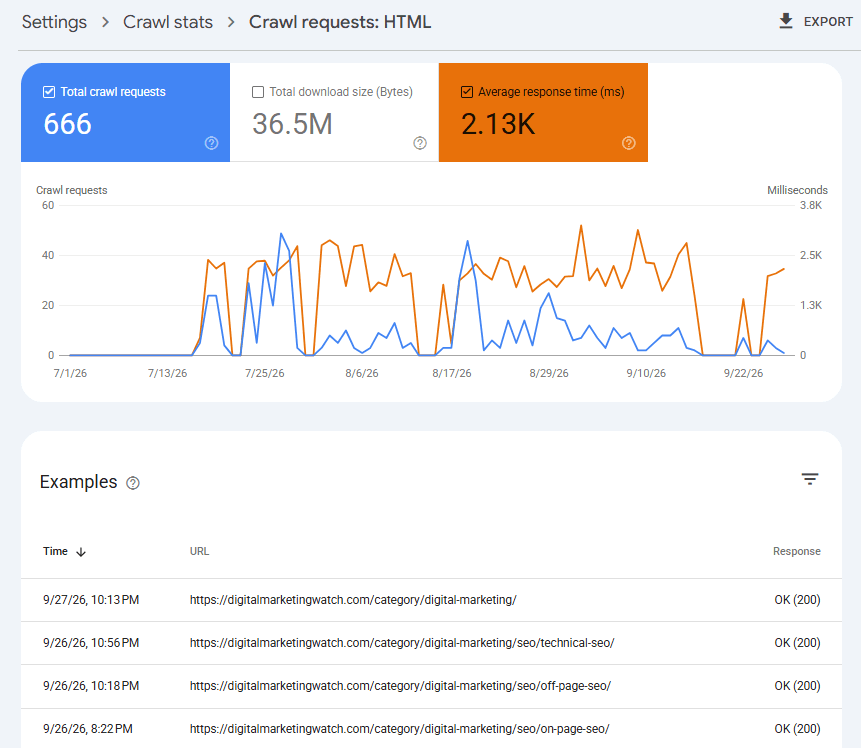Sort by the Time column header

pos(55,551)
